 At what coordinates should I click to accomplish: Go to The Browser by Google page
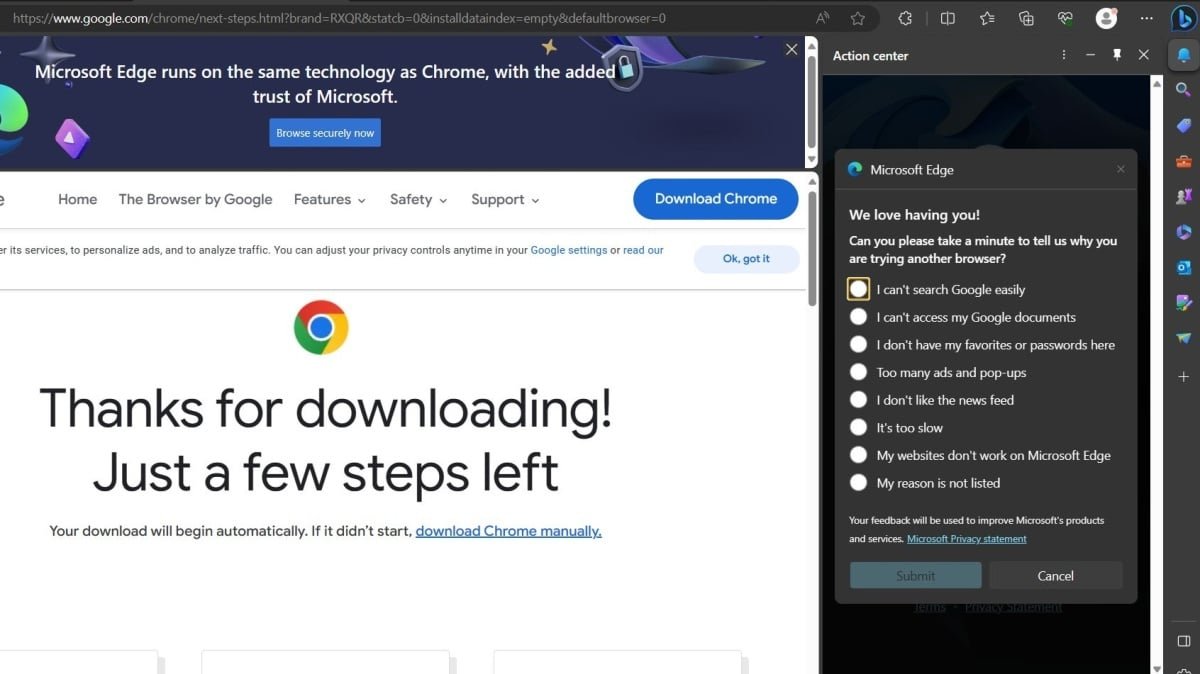point(195,199)
